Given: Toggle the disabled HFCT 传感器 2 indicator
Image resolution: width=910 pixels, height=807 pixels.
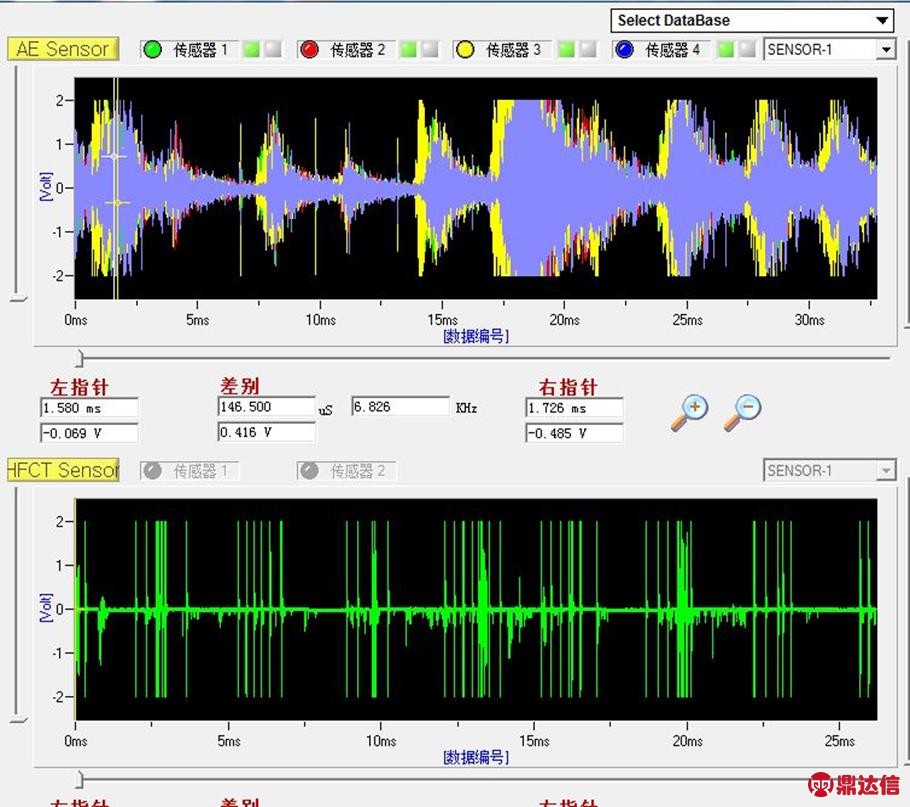Looking at the screenshot, I should click(309, 471).
